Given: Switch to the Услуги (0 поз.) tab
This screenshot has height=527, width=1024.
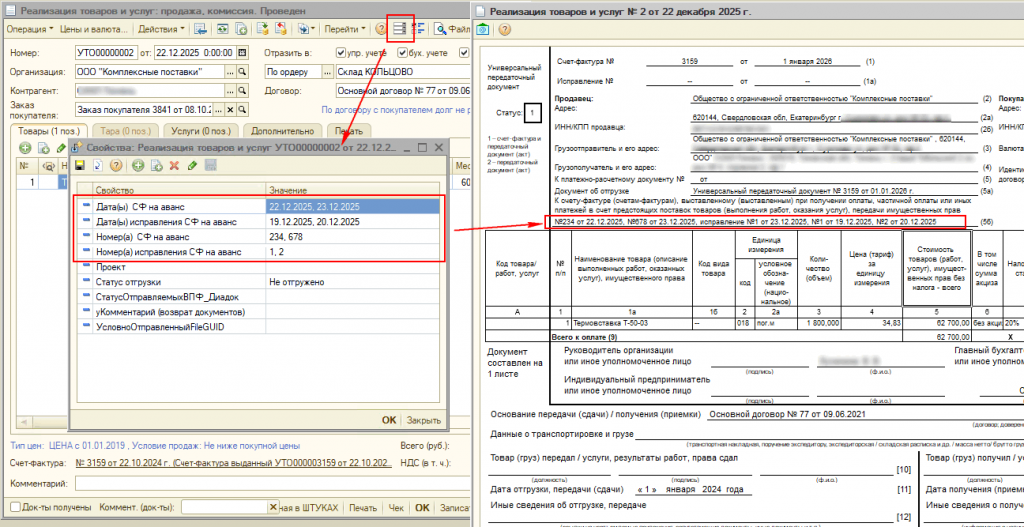Looking at the screenshot, I should pyautogui.click(x=203, y=131).
